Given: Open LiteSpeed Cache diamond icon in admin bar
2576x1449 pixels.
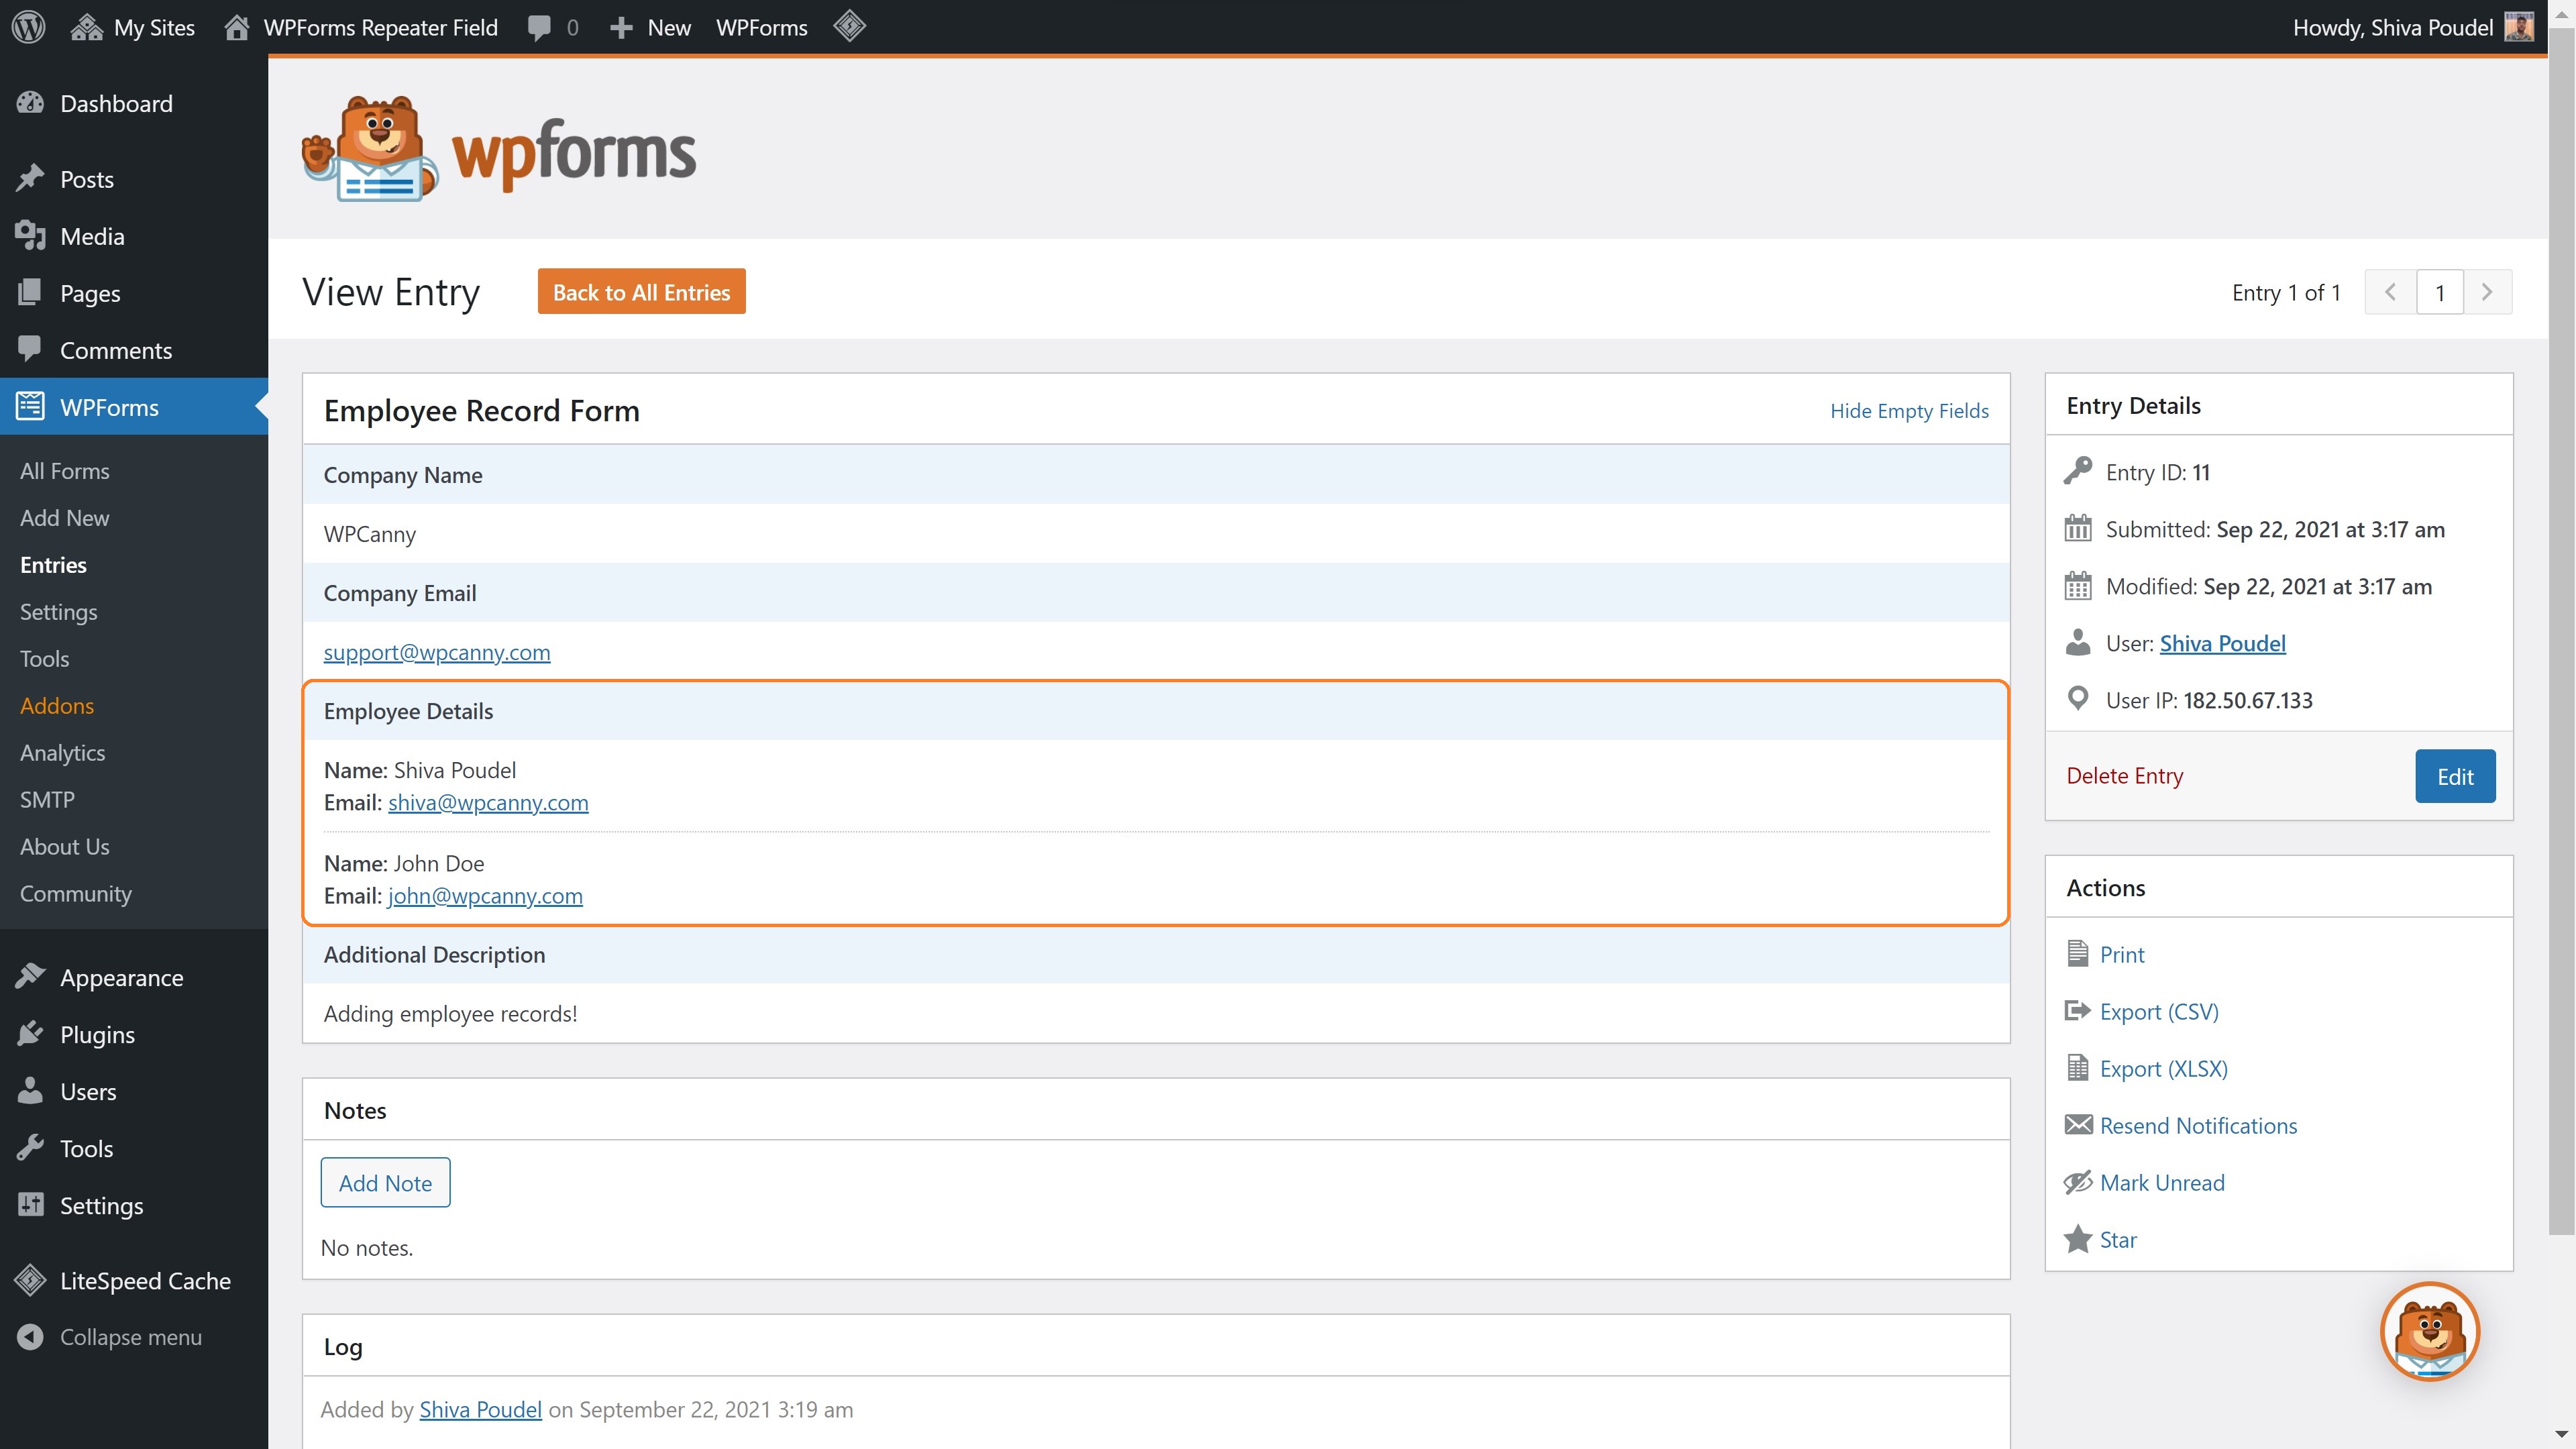Looking at the screenshot, I should click(x=849, y=27).
